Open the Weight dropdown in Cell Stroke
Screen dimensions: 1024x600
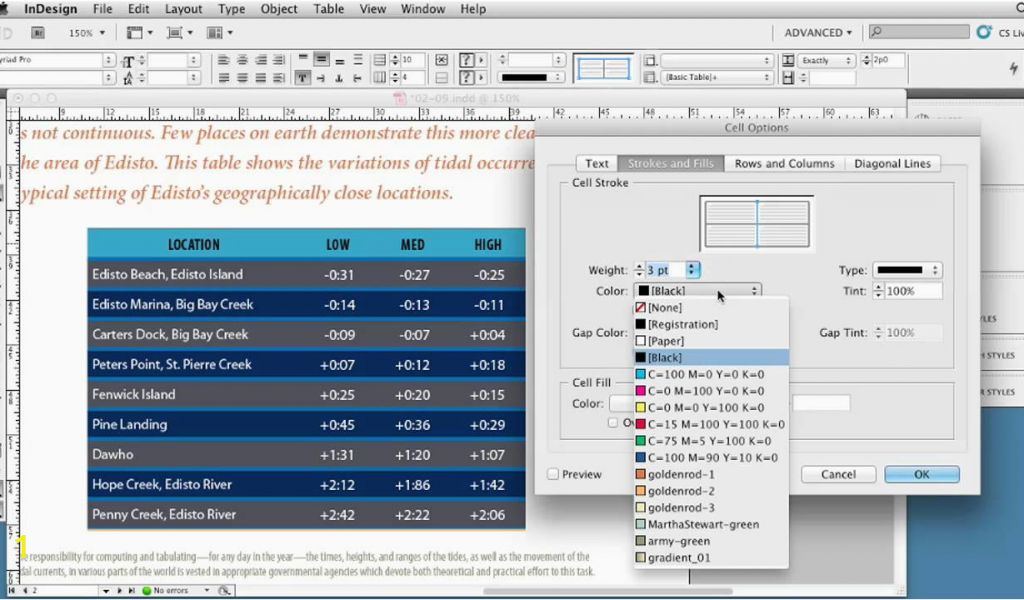pyautogui.click(x=692, y=270)
